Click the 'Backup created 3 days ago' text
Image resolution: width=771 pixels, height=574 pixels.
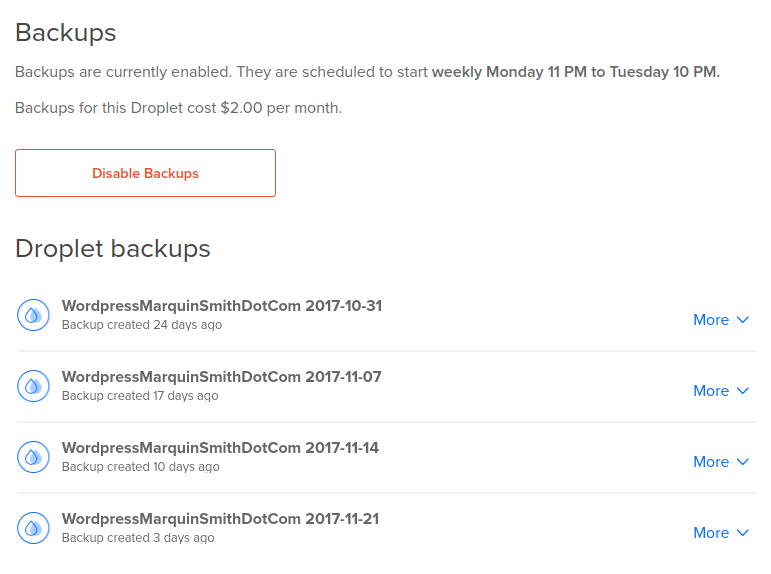[138, 538]
